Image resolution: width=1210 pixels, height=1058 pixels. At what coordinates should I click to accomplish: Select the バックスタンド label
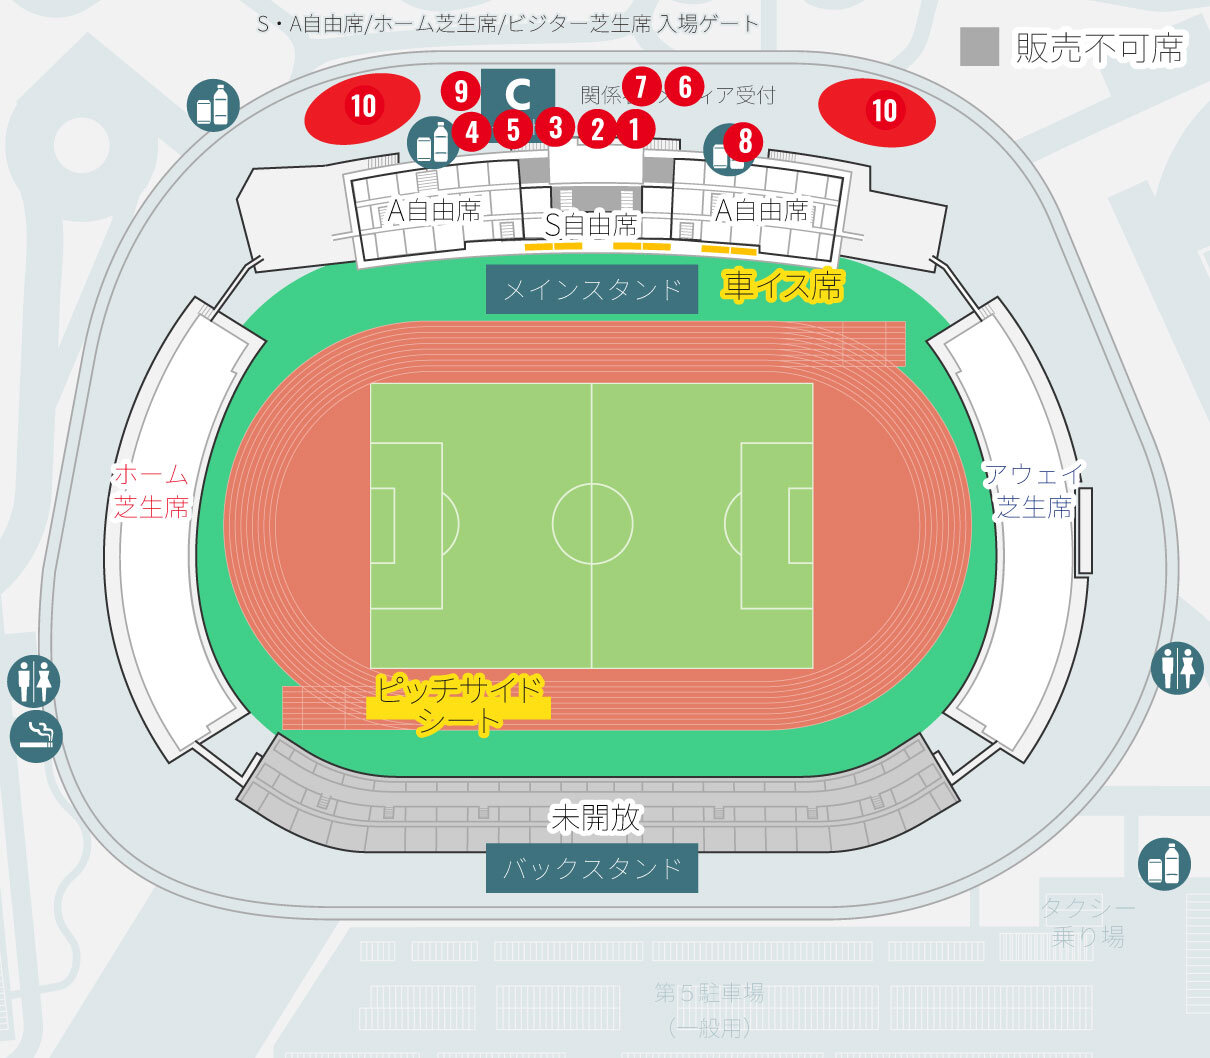592,868
